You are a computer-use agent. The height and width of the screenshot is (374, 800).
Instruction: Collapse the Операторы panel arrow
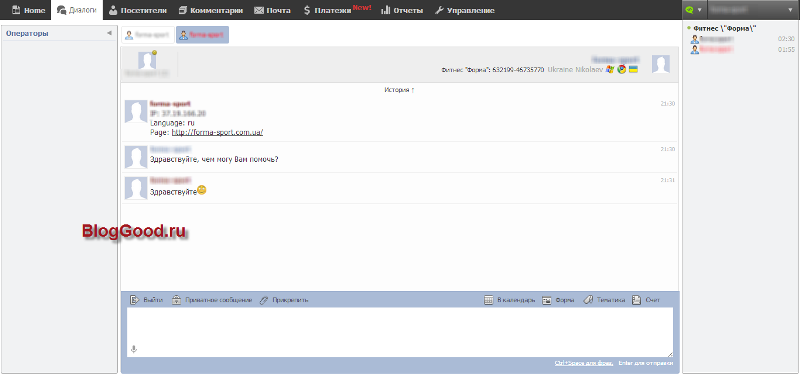[109, 33]
